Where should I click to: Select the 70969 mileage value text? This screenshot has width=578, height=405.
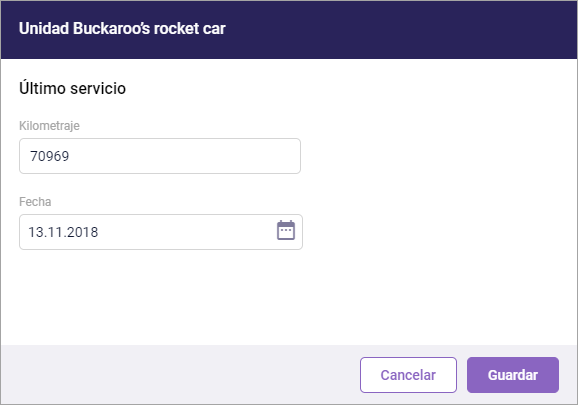[x=49, y=156]
